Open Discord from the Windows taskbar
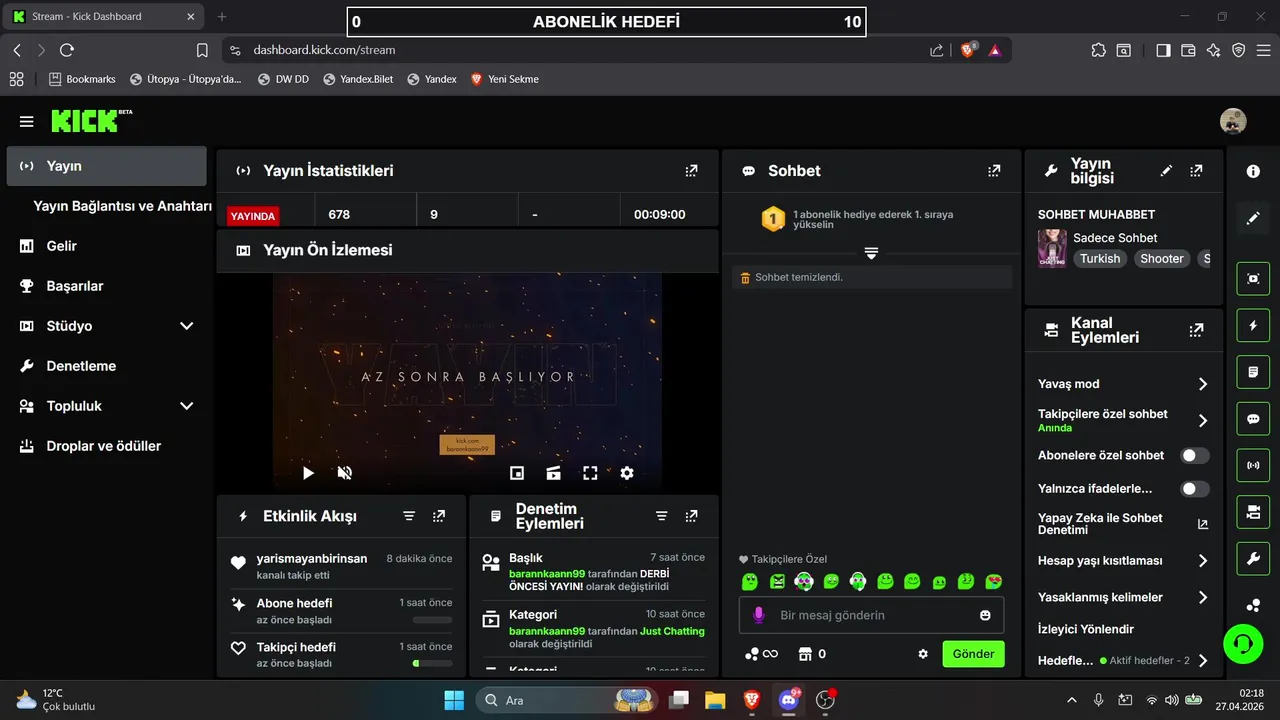Screen dimensions: 1280x720 pyautogui.click(x=788, y=700)
